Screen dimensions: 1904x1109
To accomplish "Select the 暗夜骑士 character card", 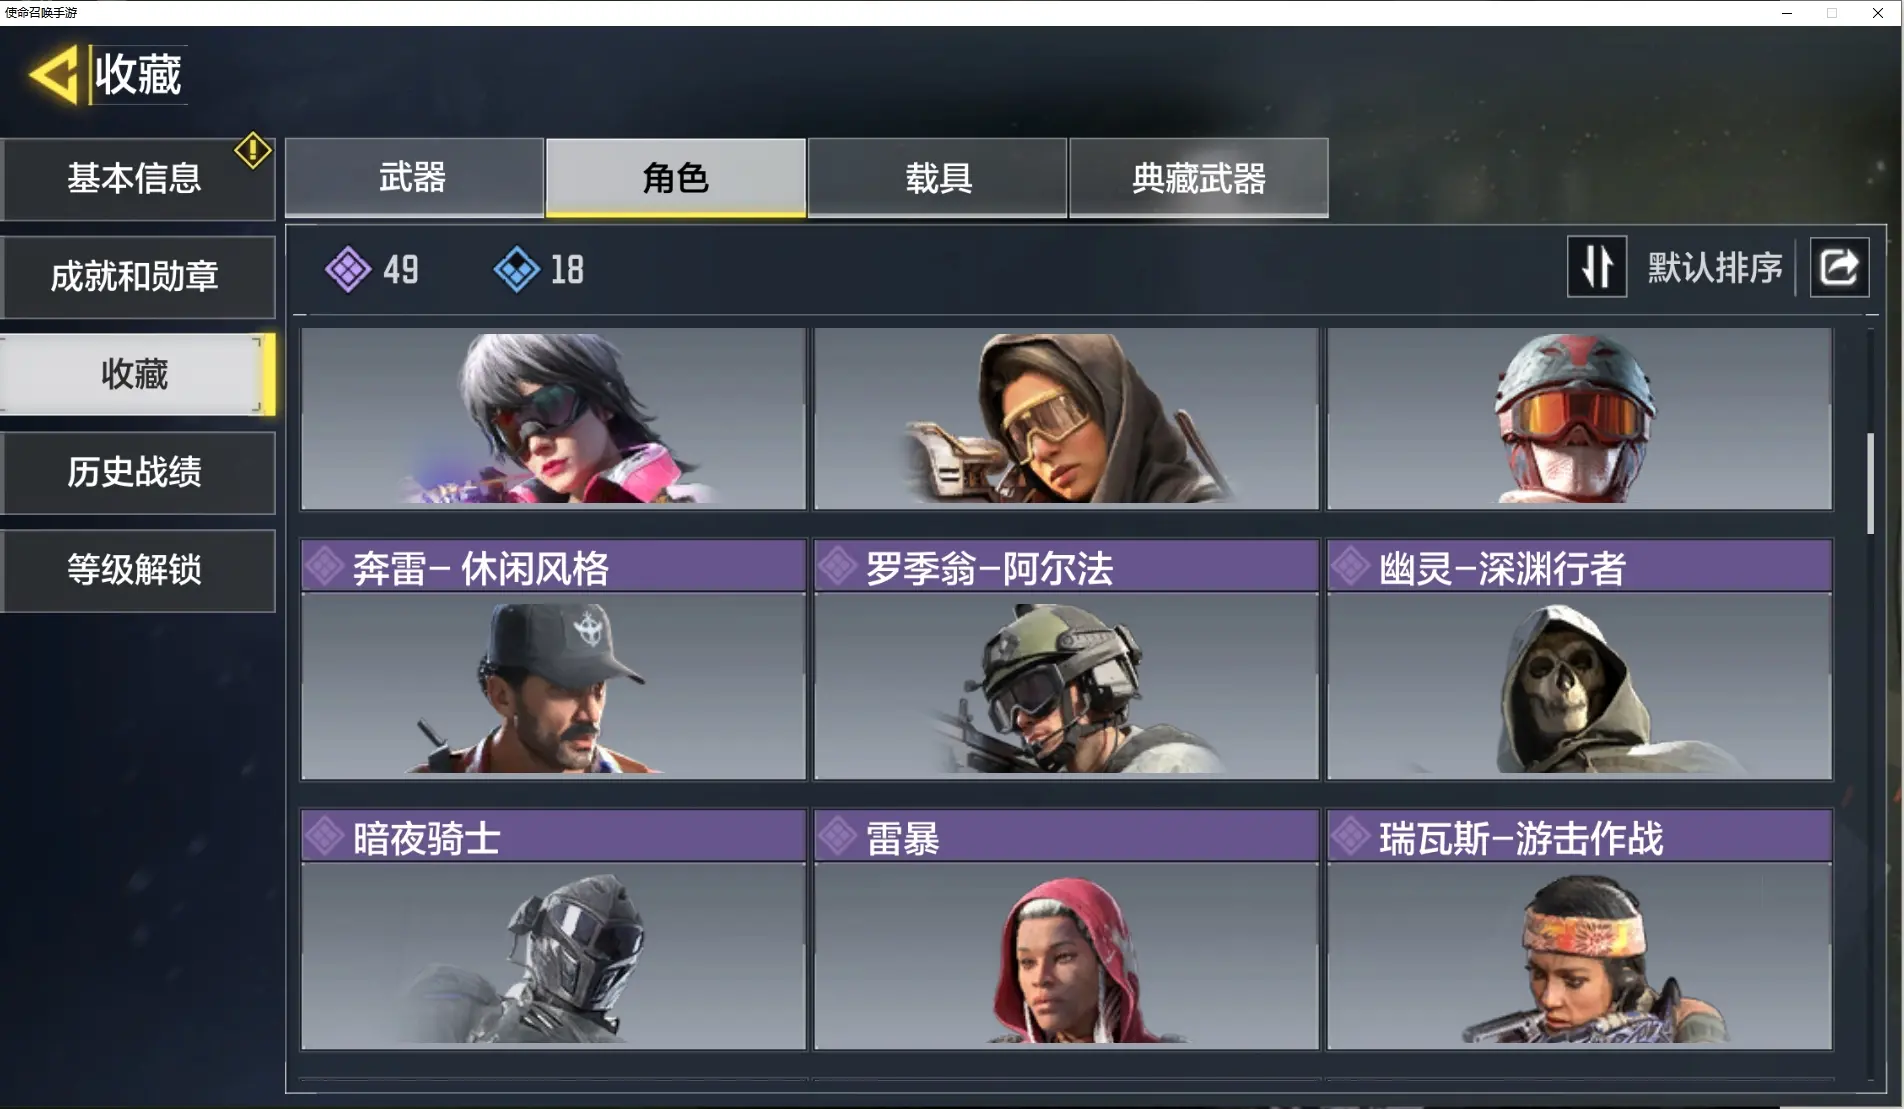I will (x=553, y=930).
